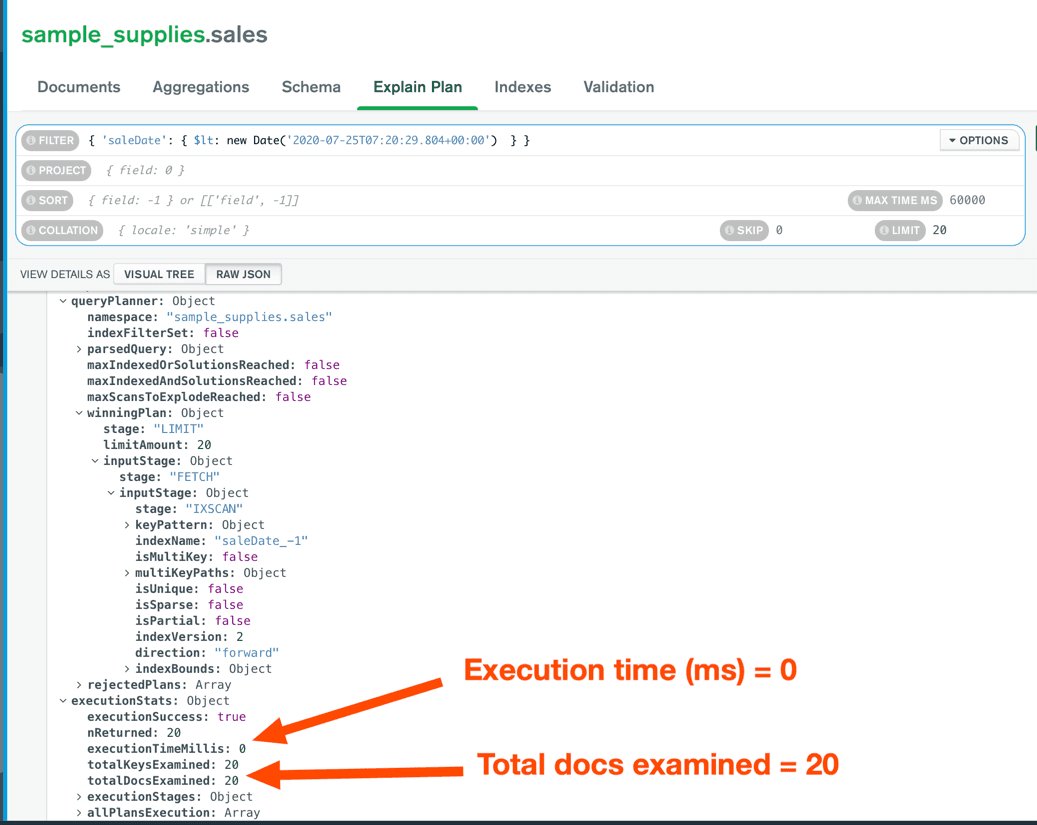Click the info icon on the PROJECT badge

[31, 170]
